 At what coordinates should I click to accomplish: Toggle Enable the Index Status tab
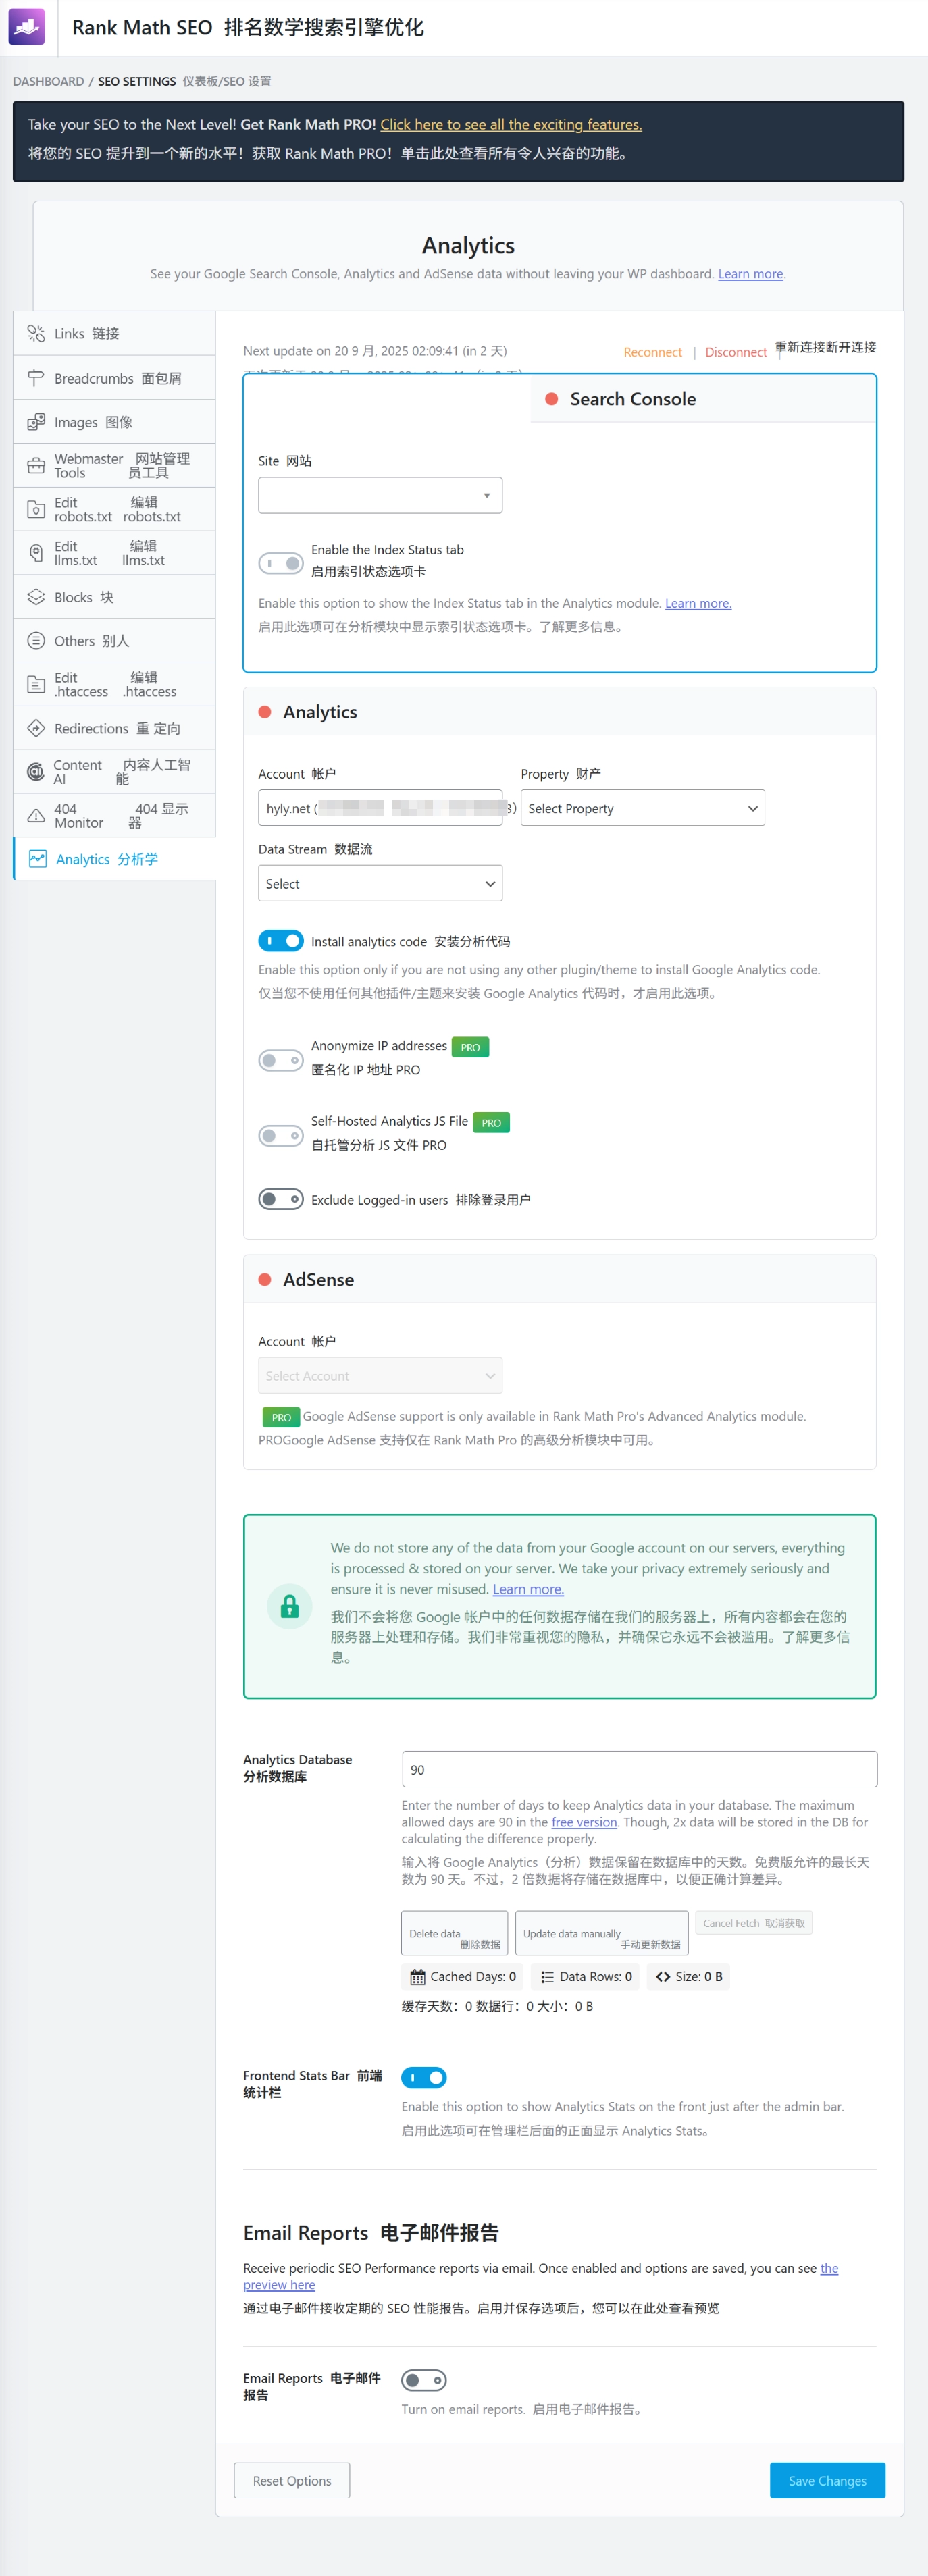tap(281, 563)
